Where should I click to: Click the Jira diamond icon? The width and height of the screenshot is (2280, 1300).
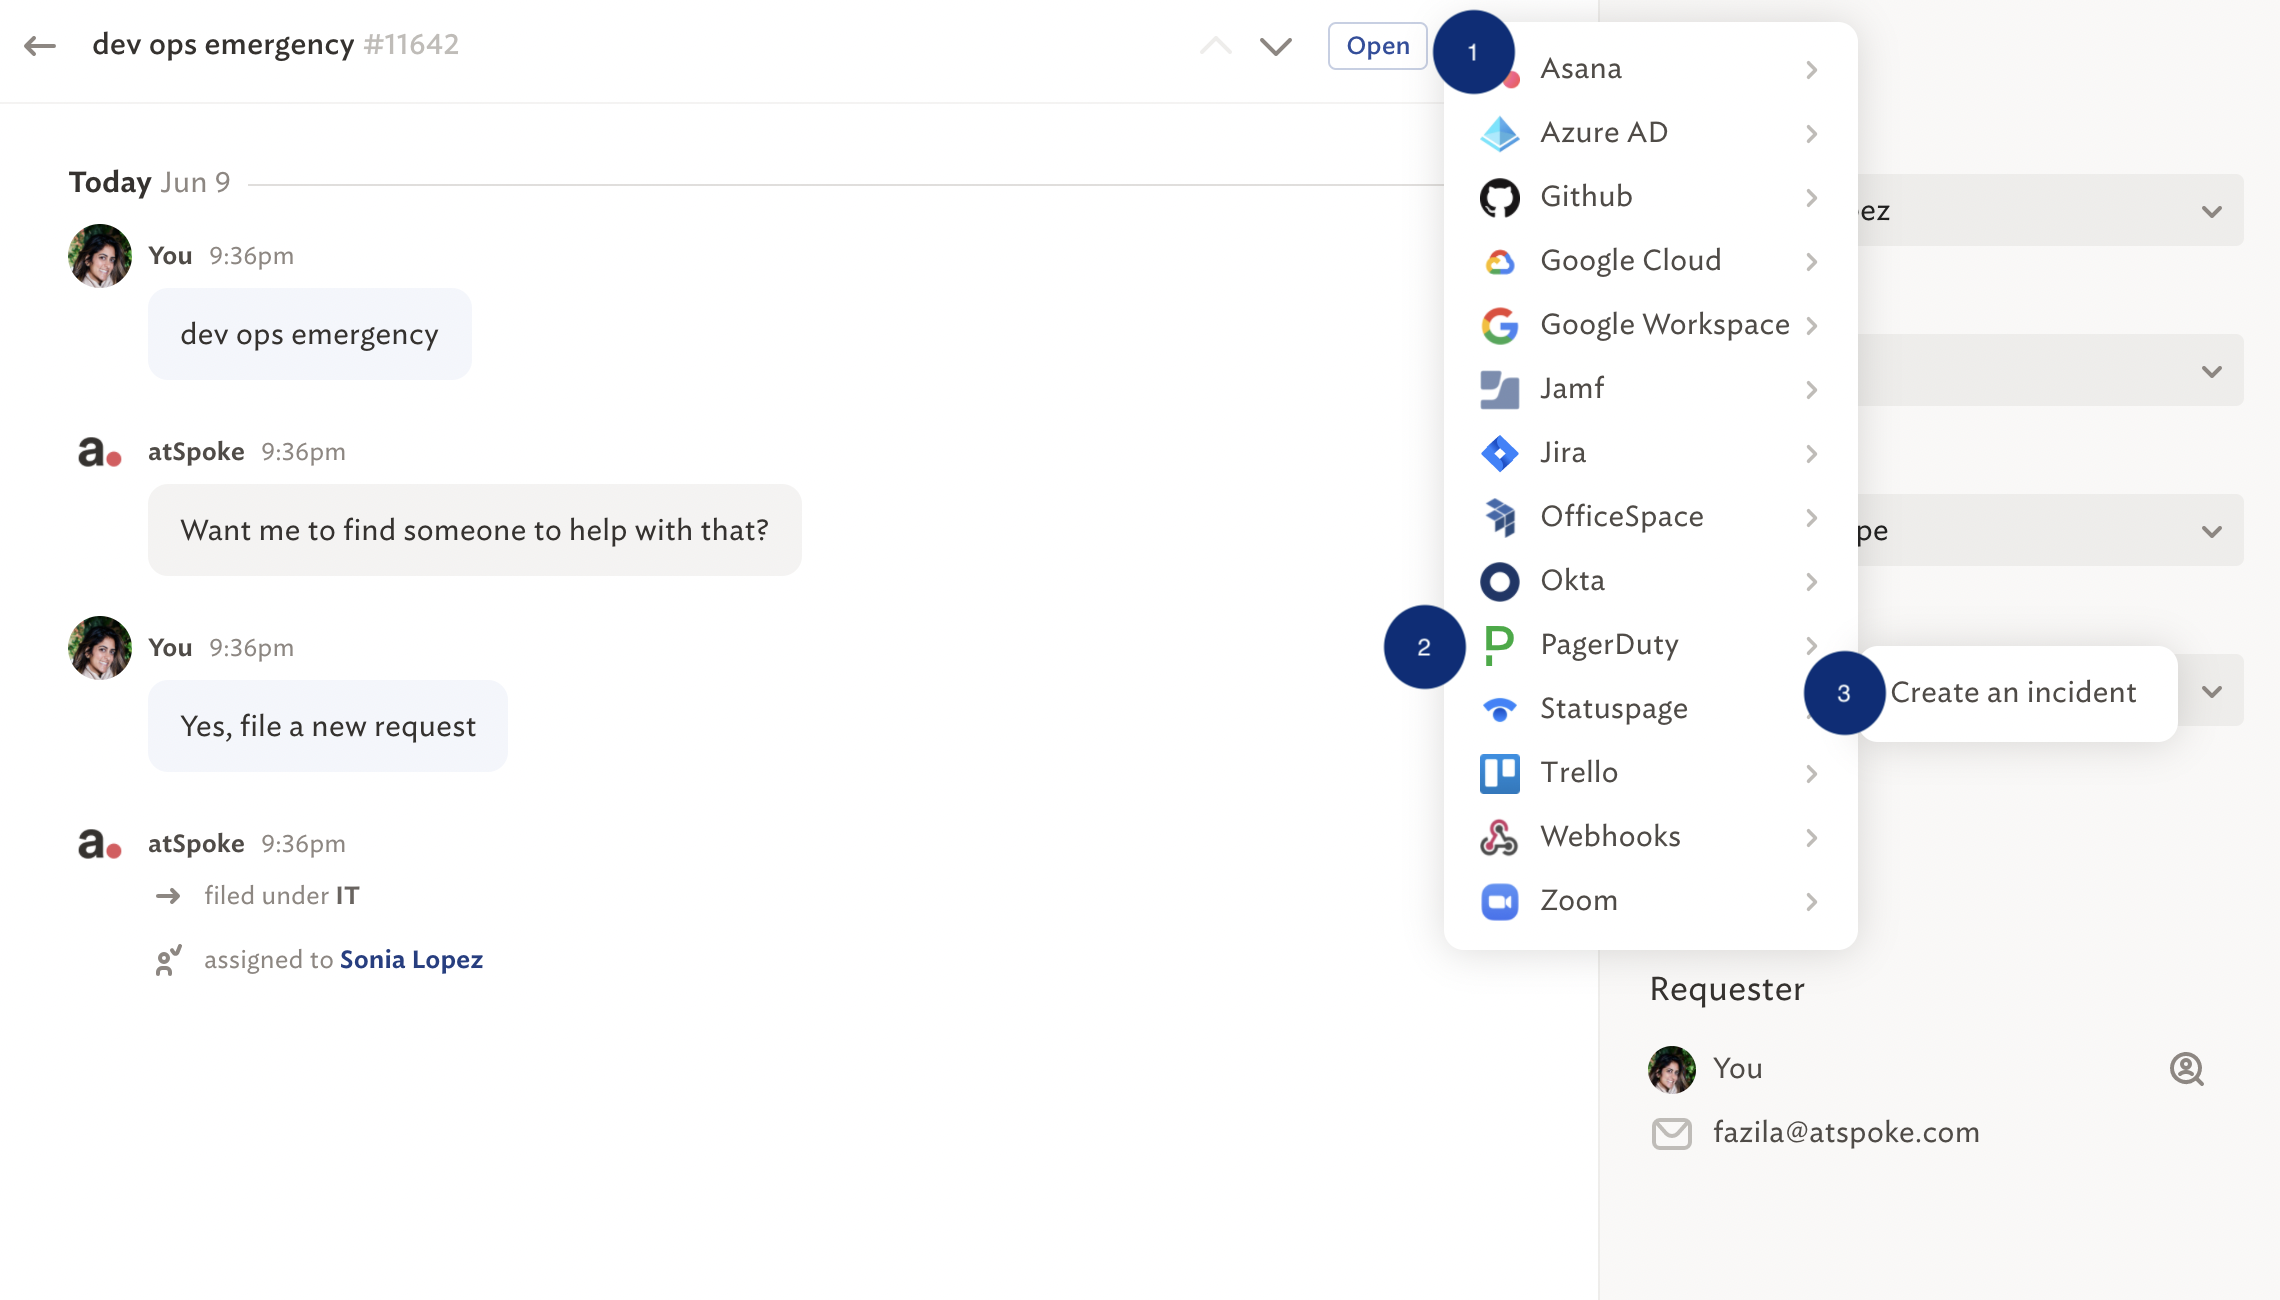click(1499, 453)
